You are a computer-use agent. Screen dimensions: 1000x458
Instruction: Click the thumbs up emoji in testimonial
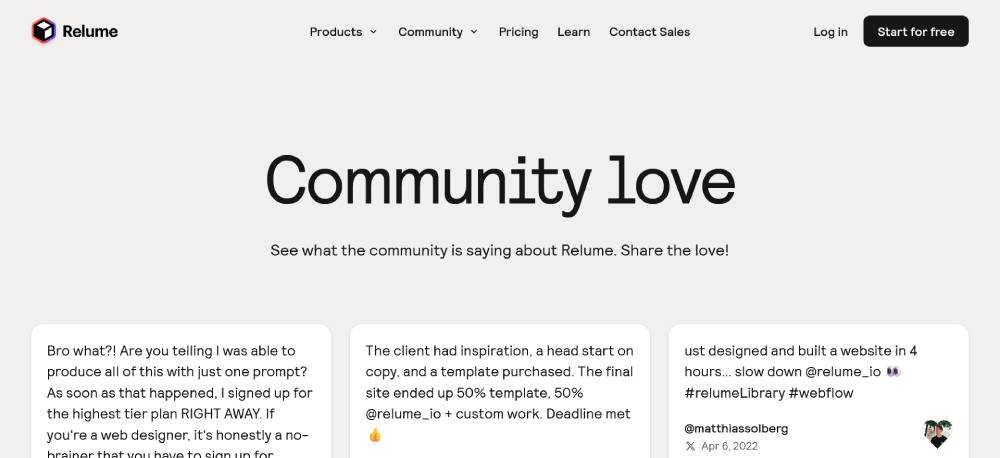coord(374,435)
